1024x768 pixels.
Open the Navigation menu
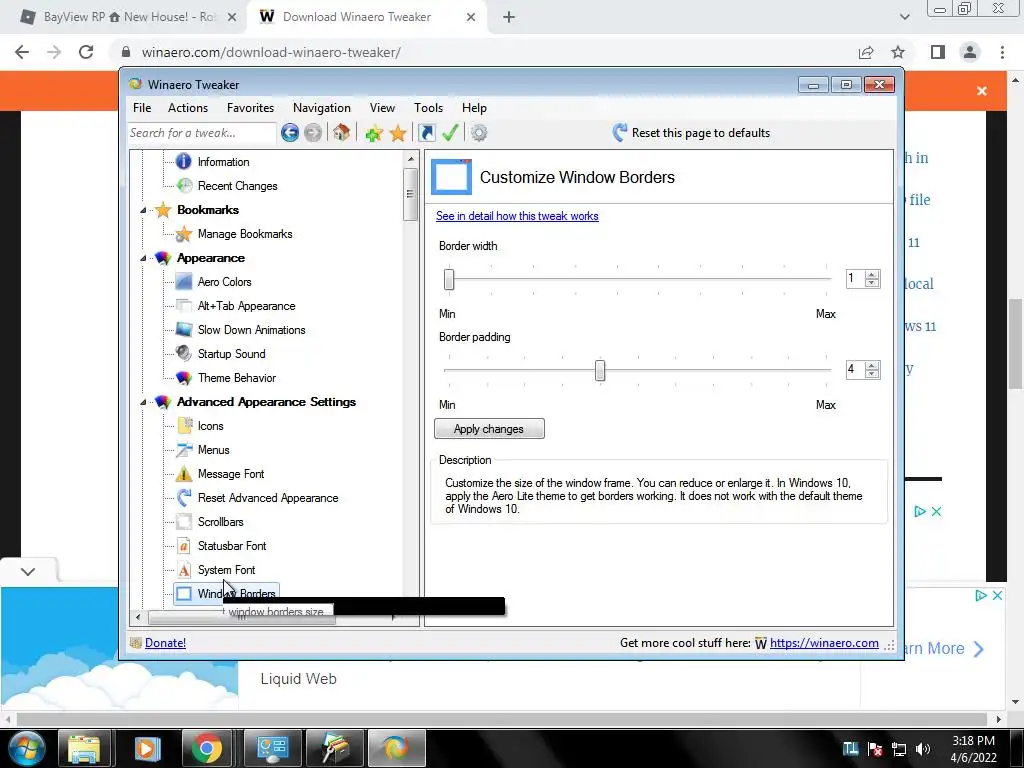(321, 108)
